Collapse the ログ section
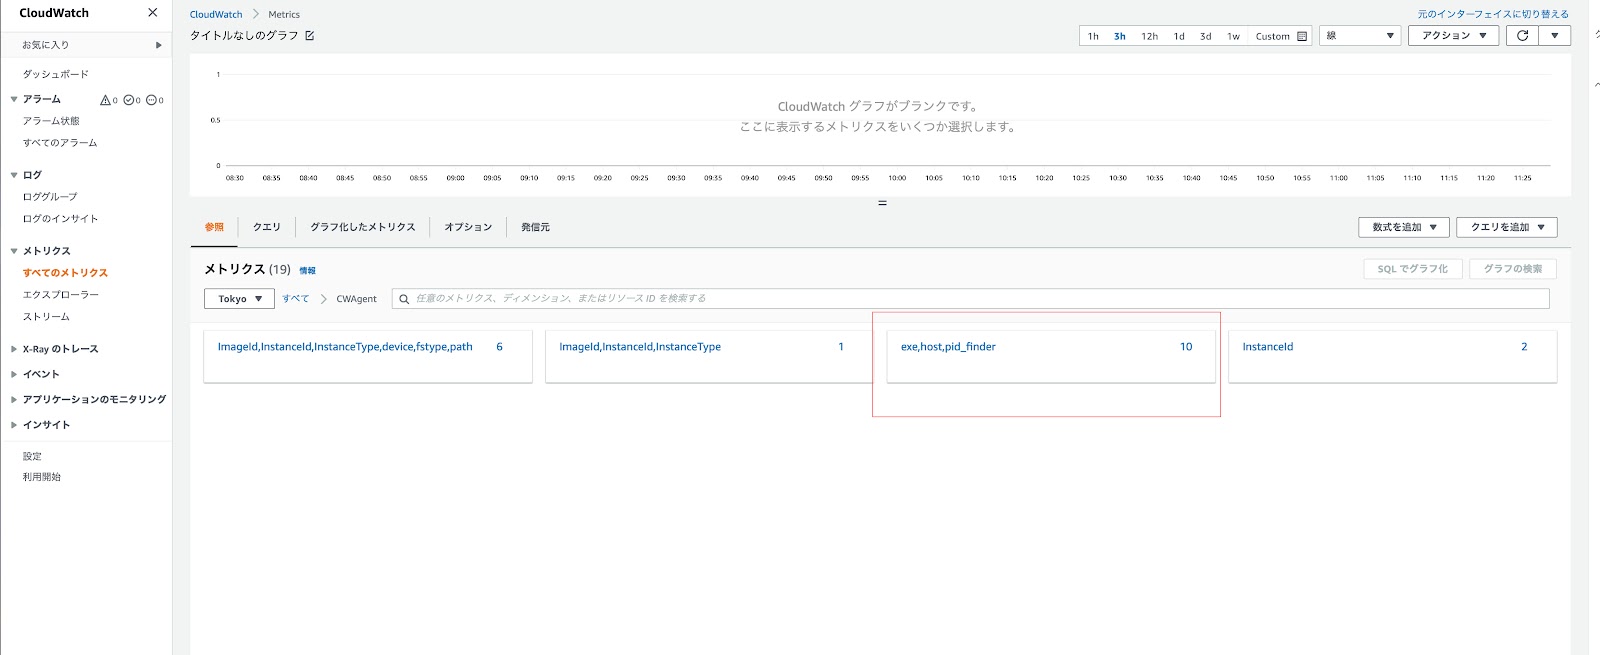1600x655 pixels. point(14,175)
